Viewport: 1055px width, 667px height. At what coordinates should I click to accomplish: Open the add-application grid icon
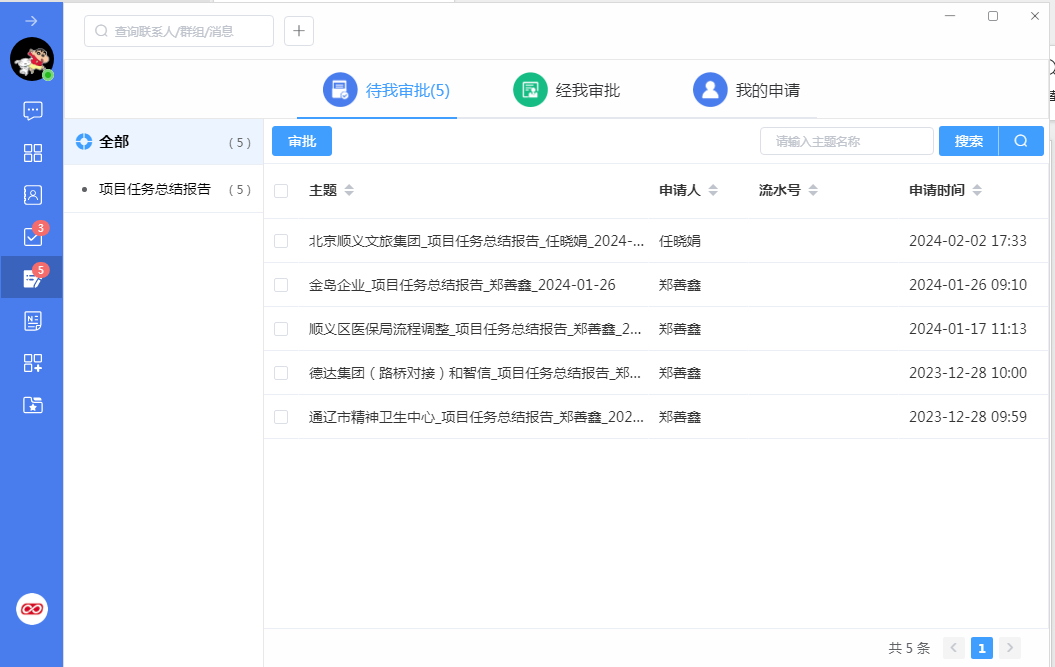point(32,362)
